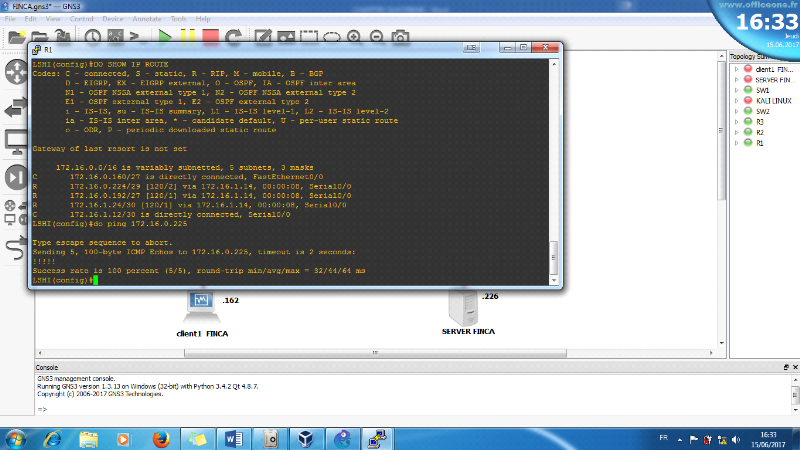Select the Add a link cable tool
The height and width of the screenshot is (450, 800).
[x=16, y=248]
